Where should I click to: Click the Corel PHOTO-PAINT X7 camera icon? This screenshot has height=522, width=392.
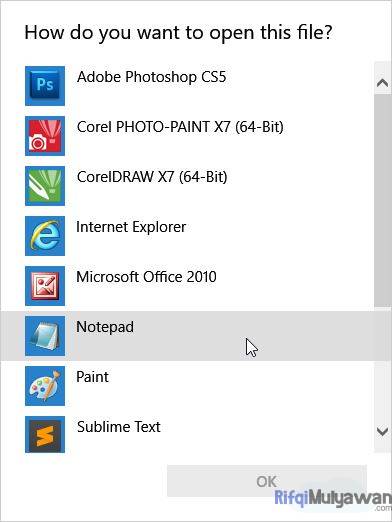tap(45, 136)
